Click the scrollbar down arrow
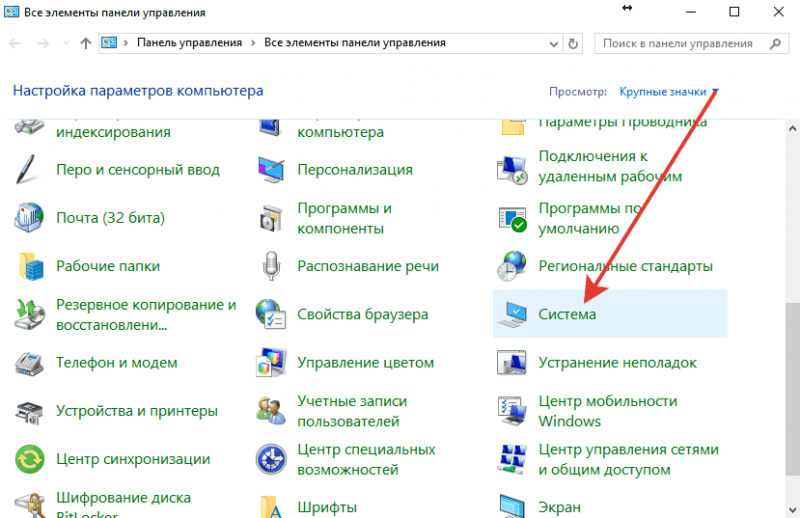Viewport: 800px width, 518px height. 792,509
